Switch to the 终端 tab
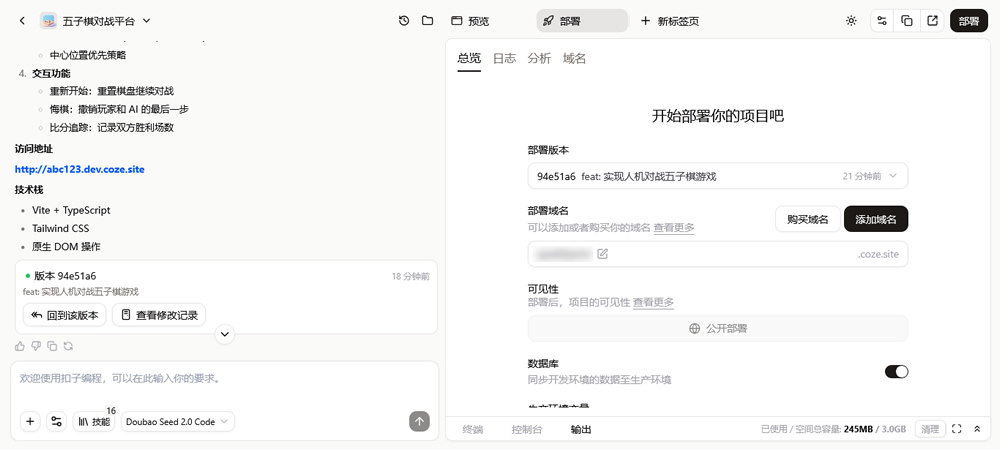The width and height of the screenshot is (1000, 450). [x=472, y=430]
